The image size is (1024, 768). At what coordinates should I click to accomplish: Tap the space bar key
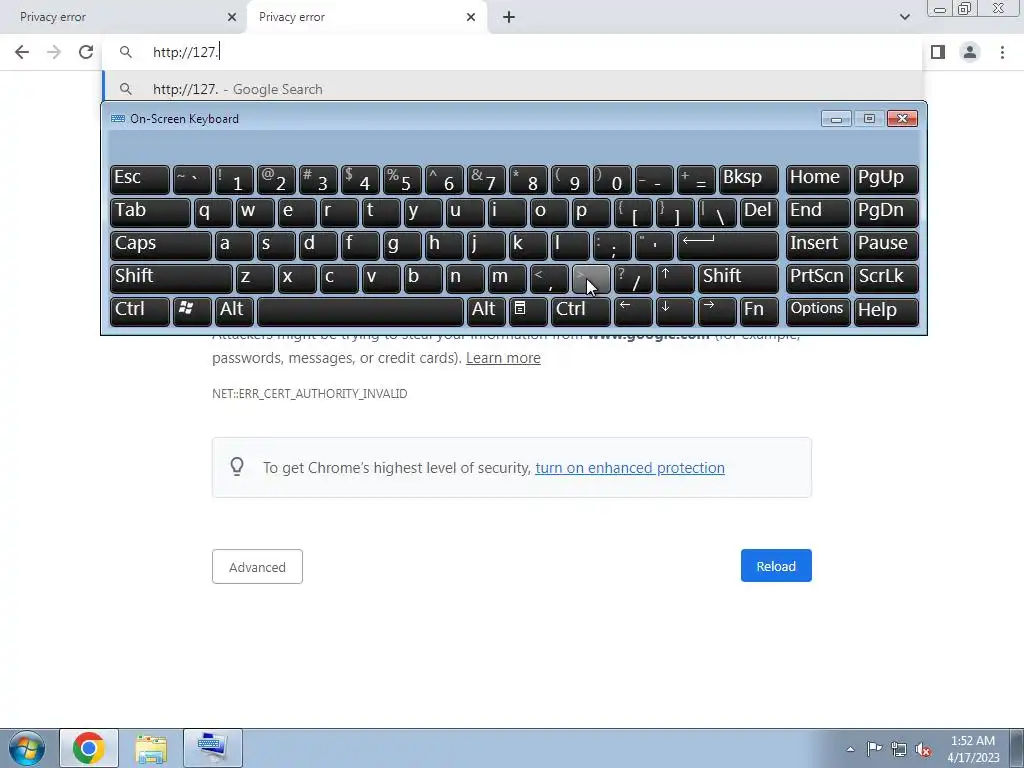click(360, 311)
